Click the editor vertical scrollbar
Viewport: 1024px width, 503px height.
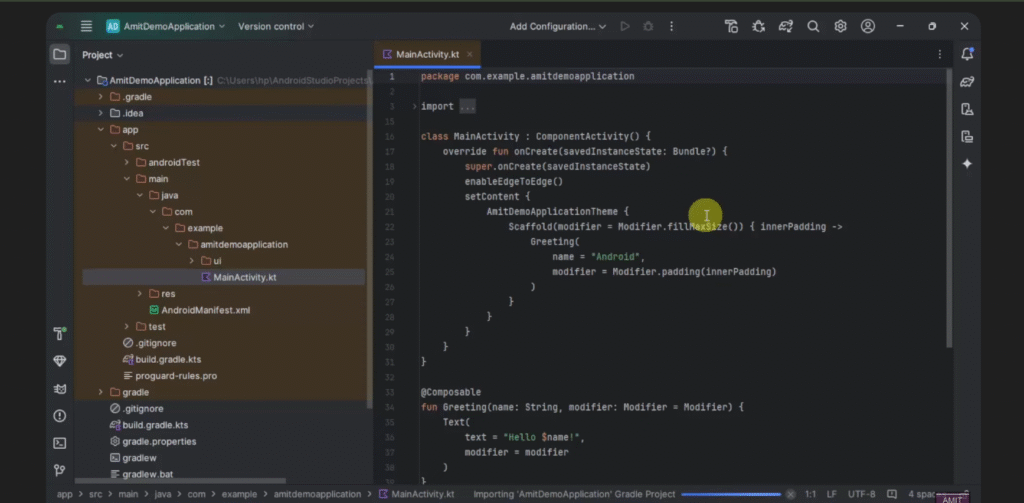pos(949,208)
